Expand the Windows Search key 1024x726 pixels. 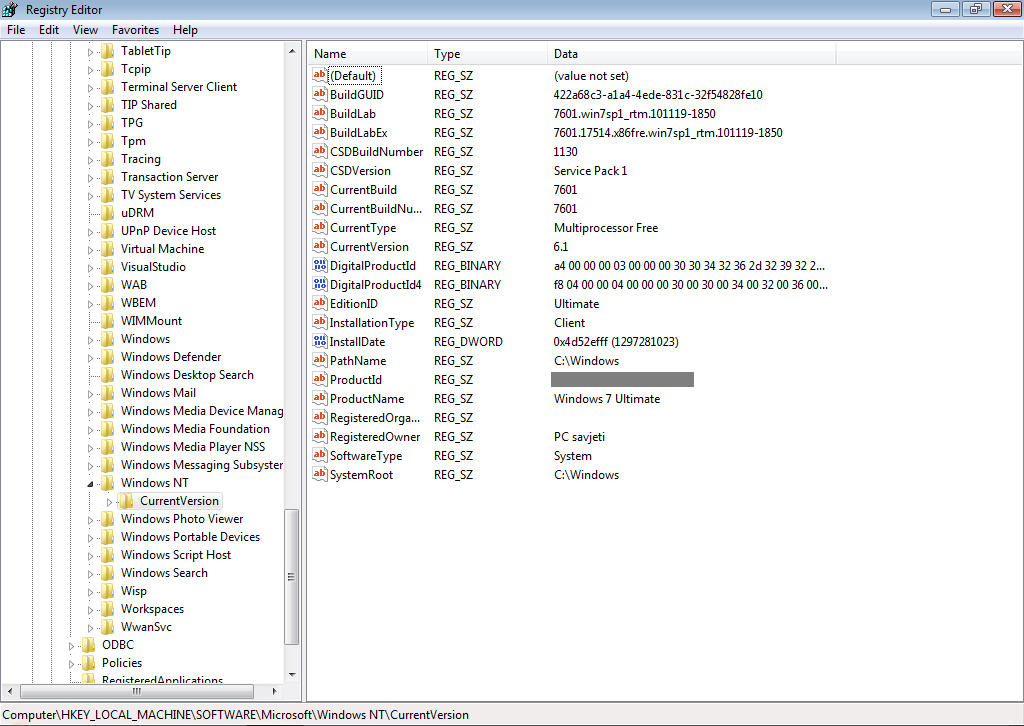click(90, 574)
